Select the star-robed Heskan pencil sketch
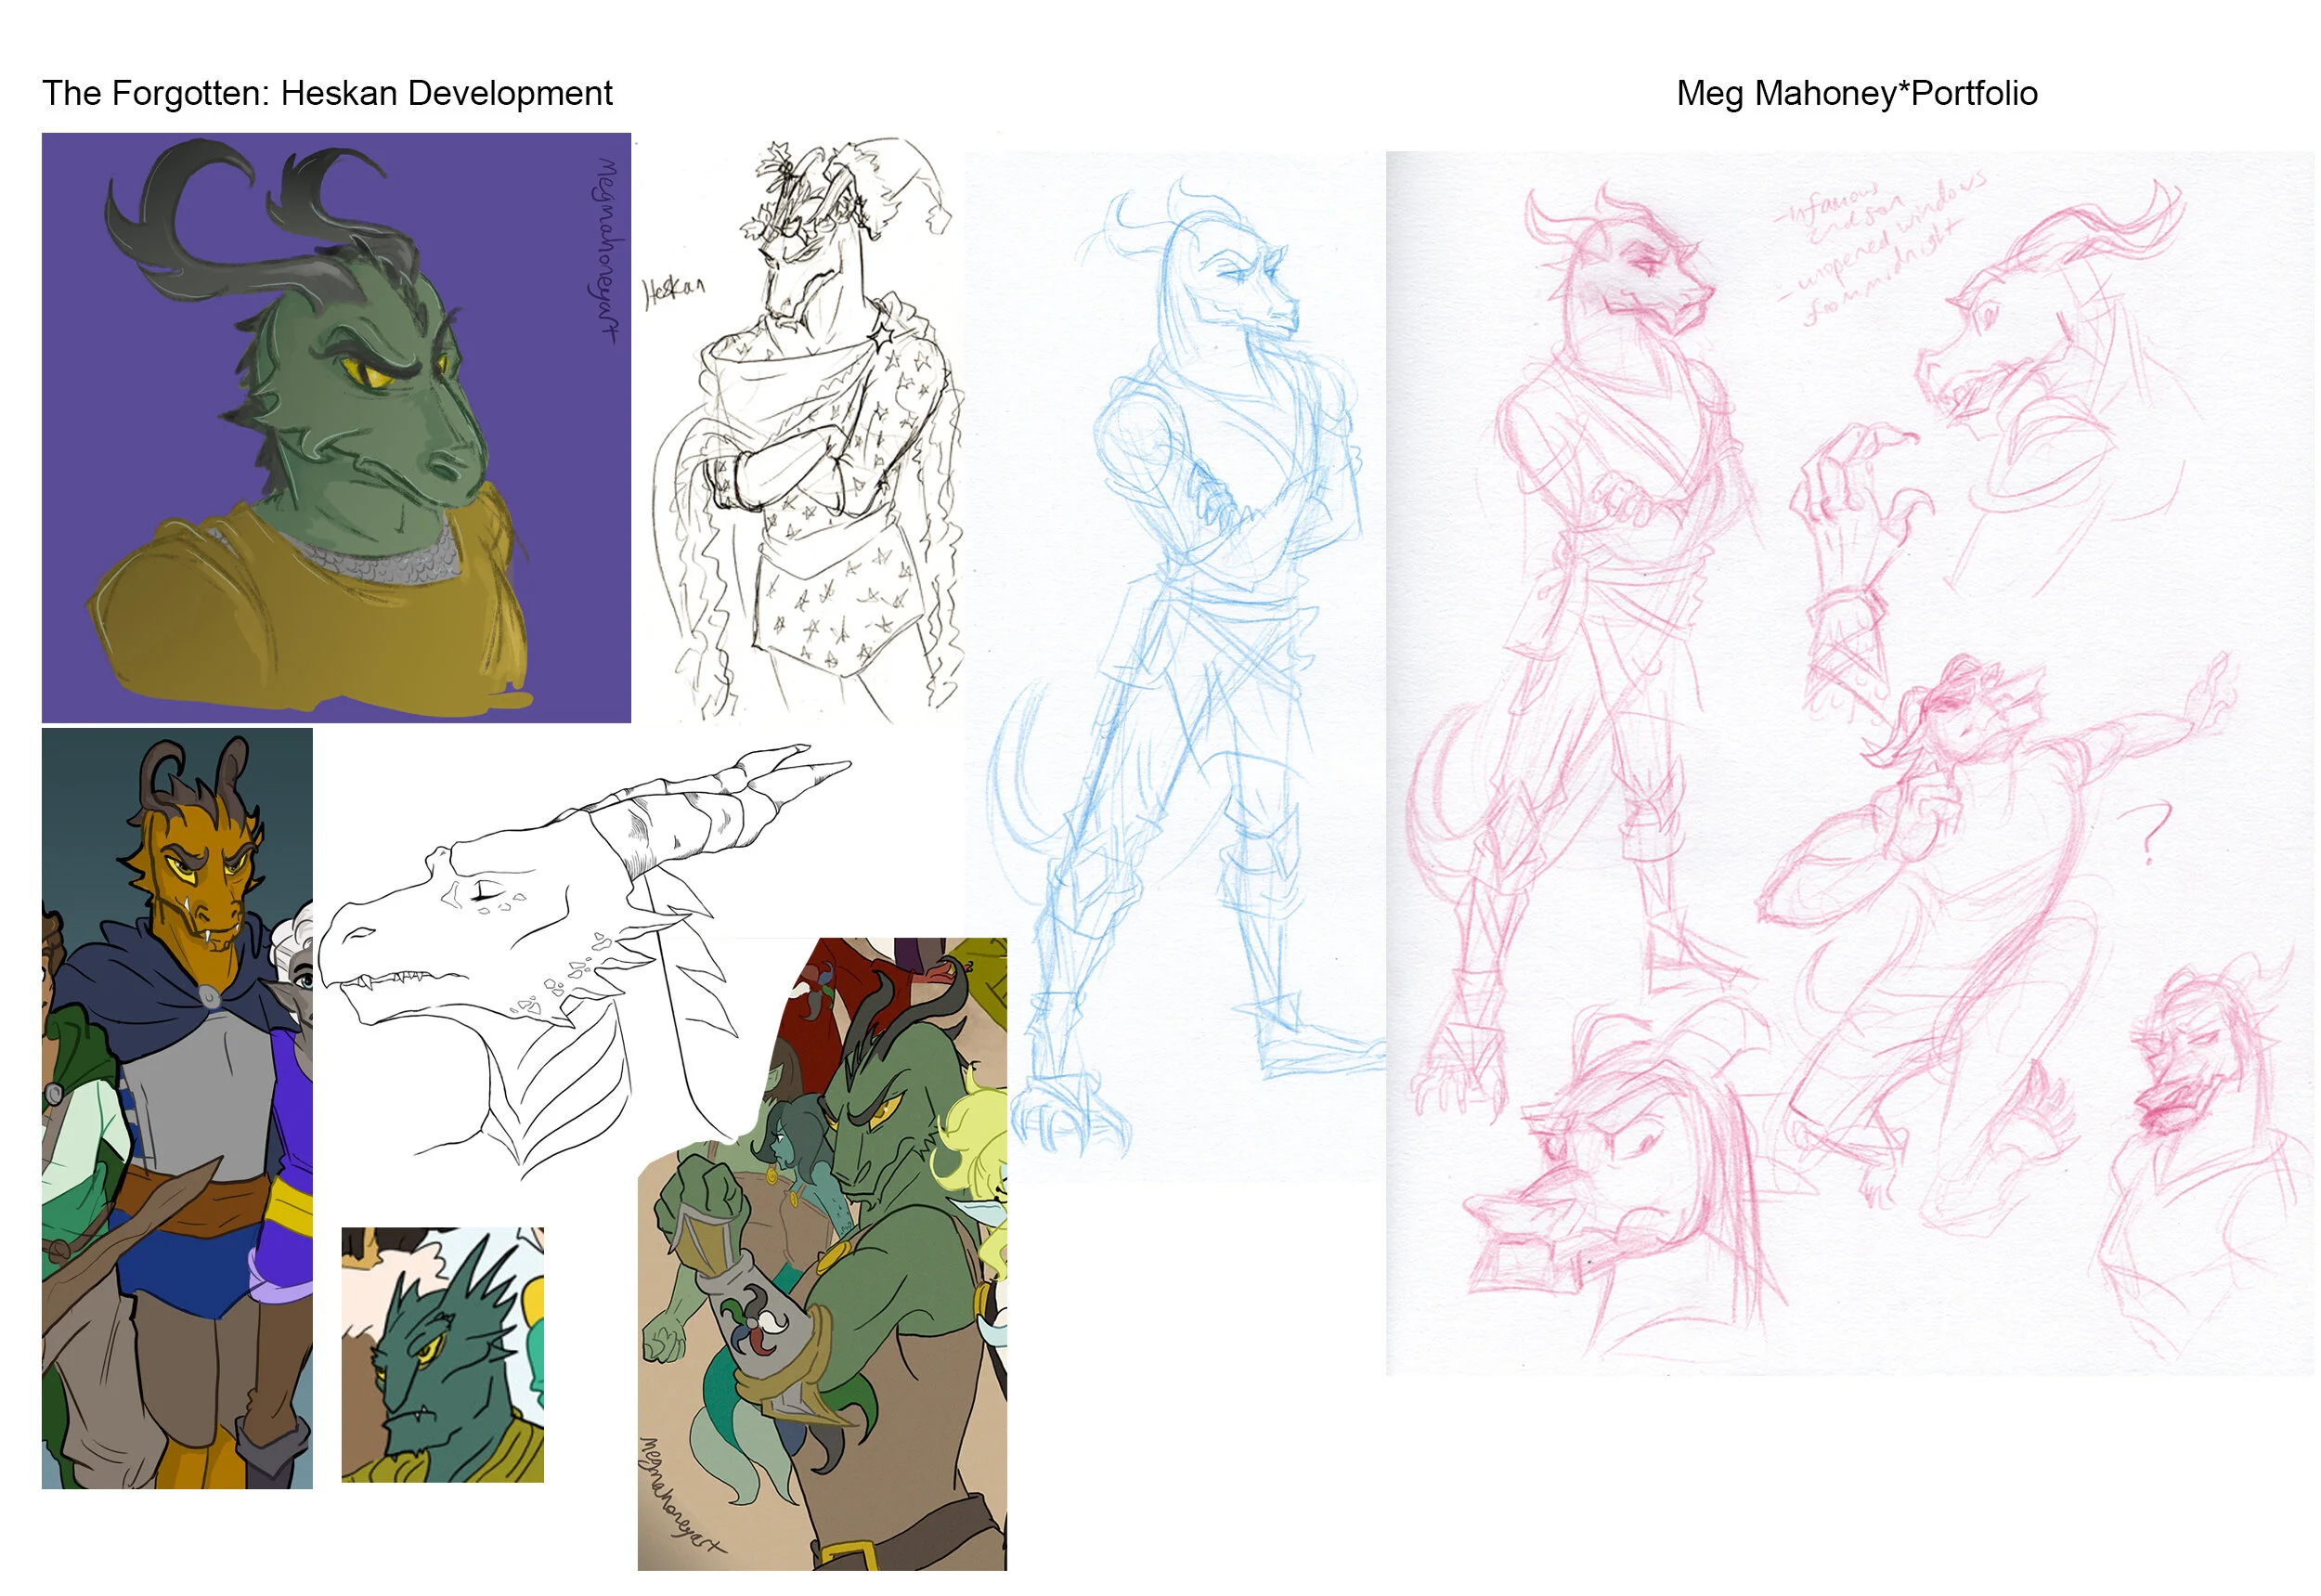The image size is (2321, 1596). (x=805, y=428)
